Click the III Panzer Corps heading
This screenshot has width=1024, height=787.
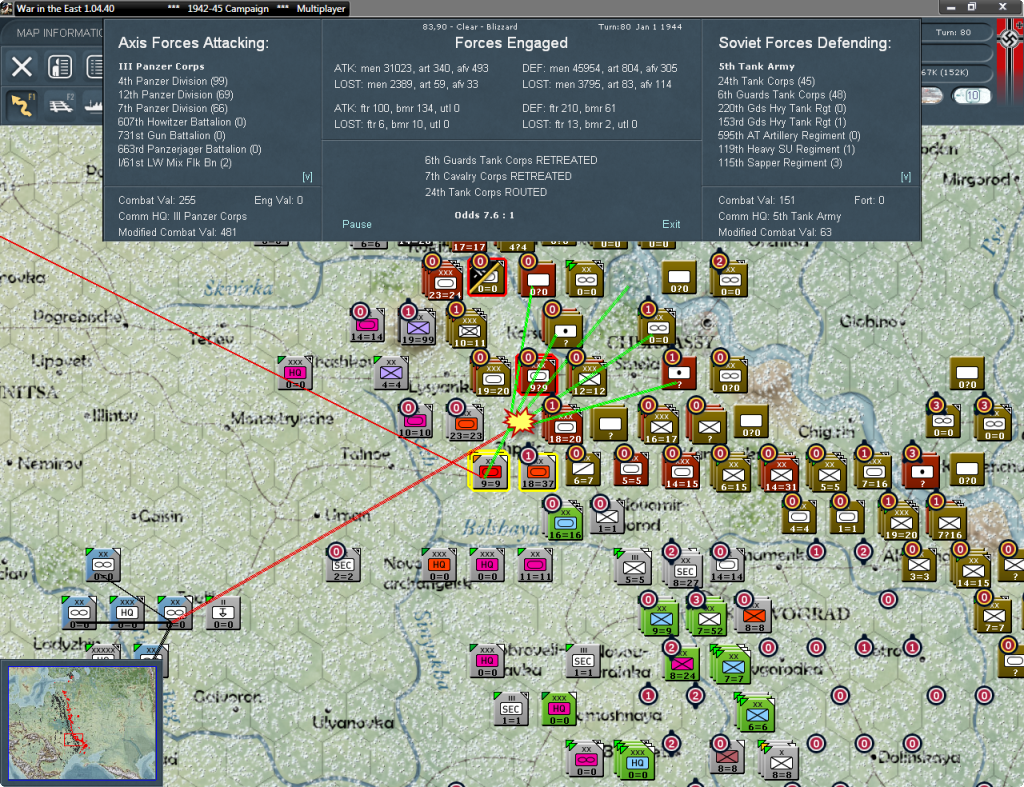tap(161, 67)
